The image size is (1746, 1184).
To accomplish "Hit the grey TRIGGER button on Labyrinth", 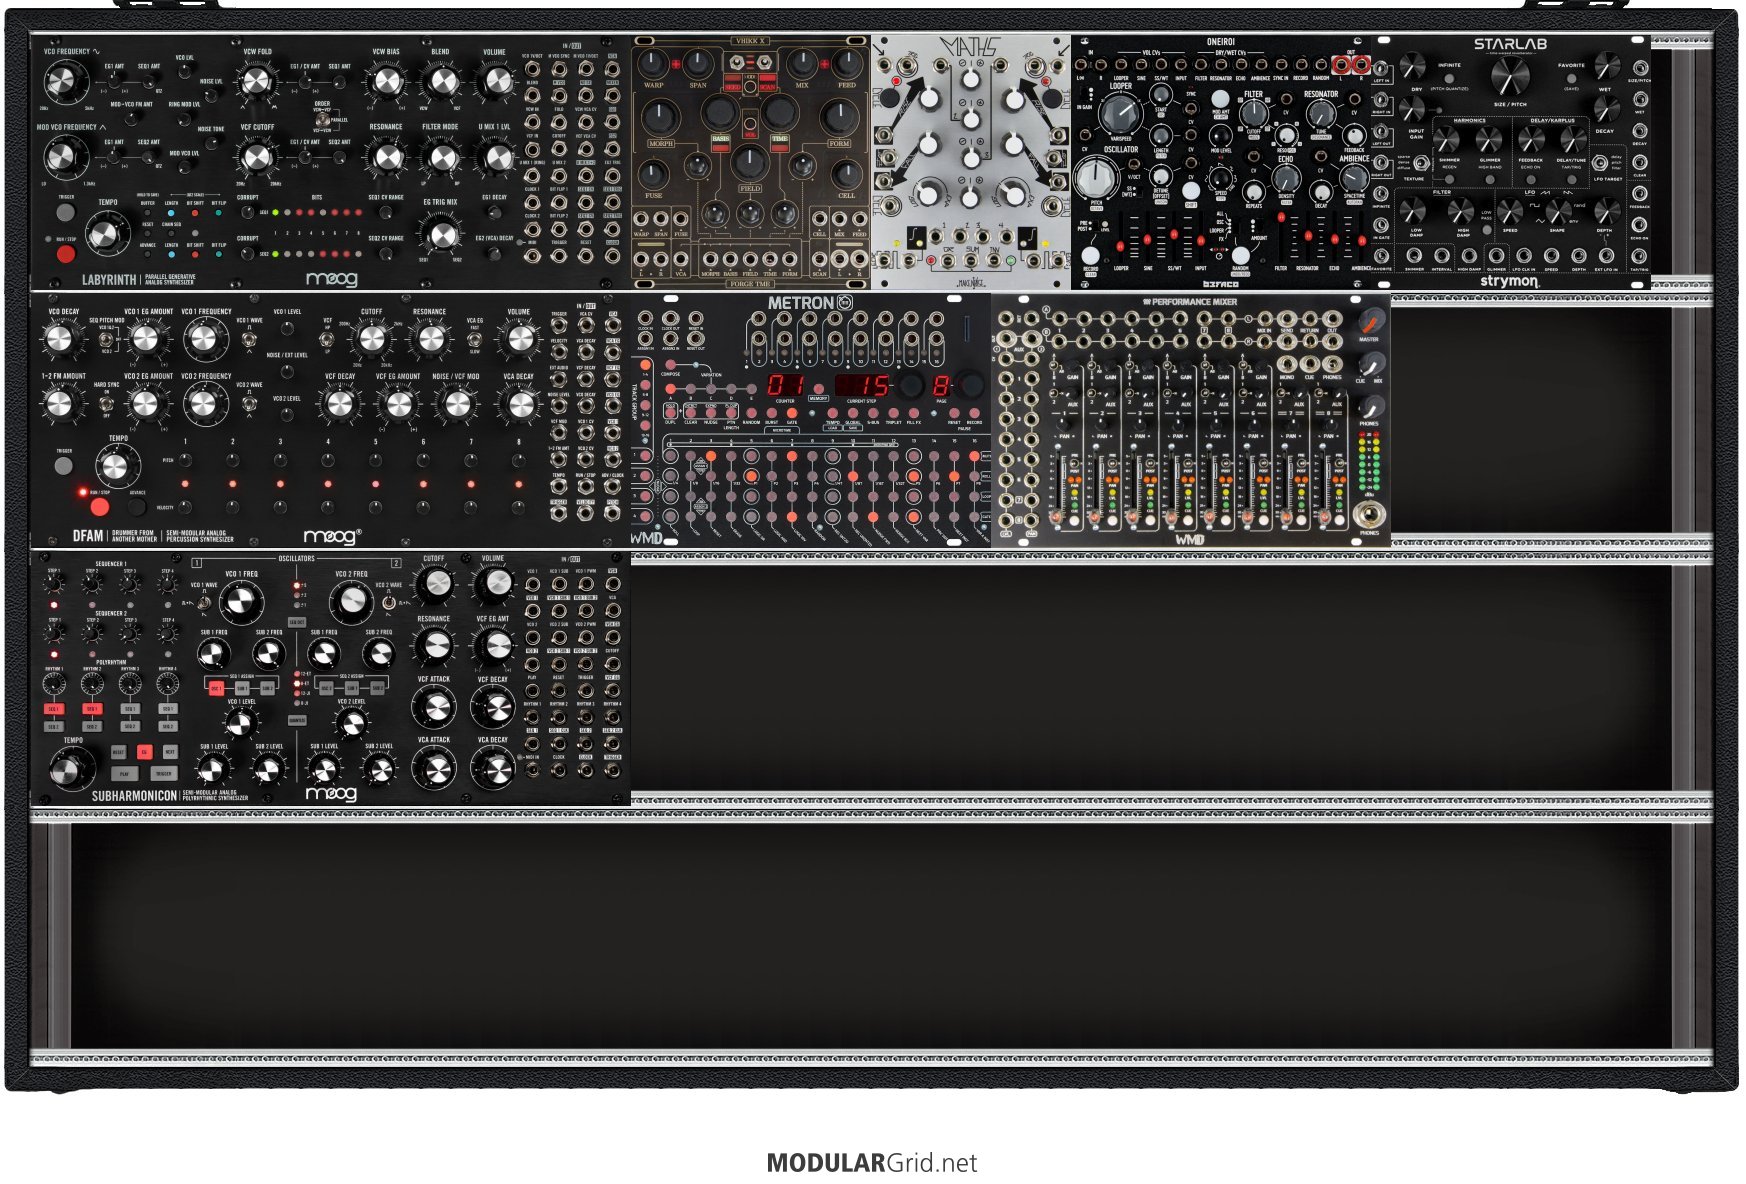I will click(65, 214).
